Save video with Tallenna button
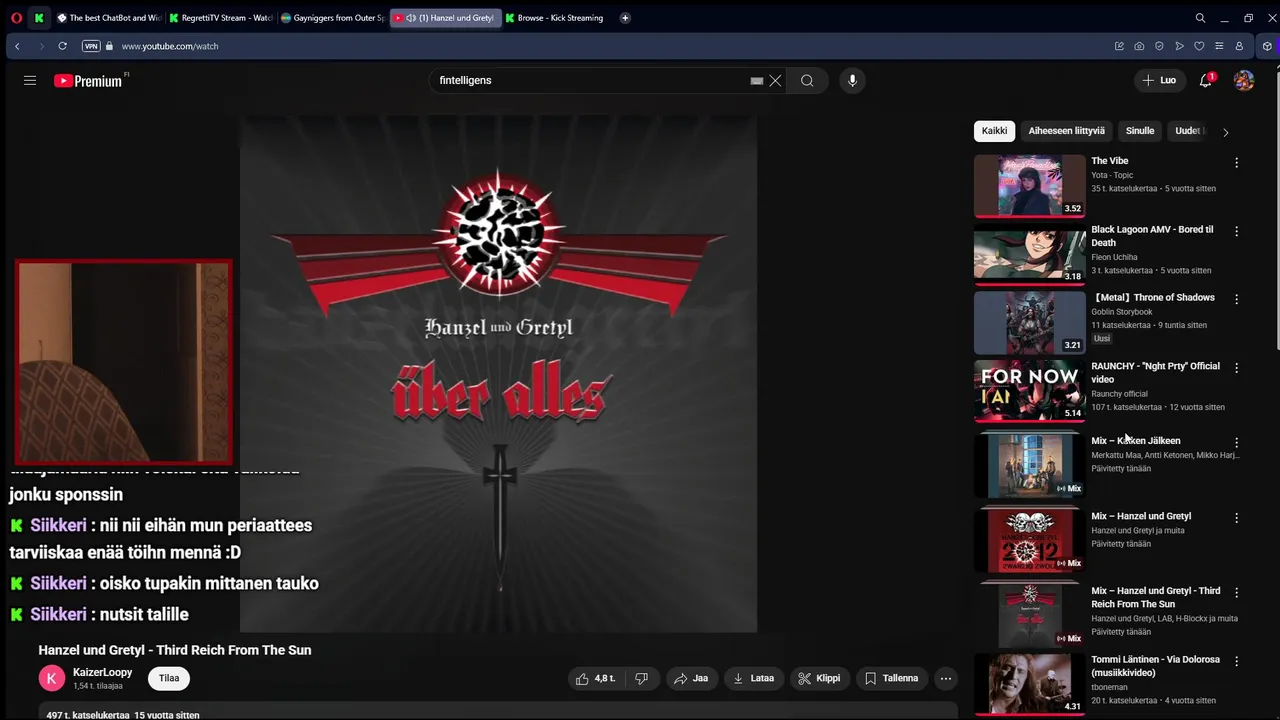 click(x=891, y=678)
